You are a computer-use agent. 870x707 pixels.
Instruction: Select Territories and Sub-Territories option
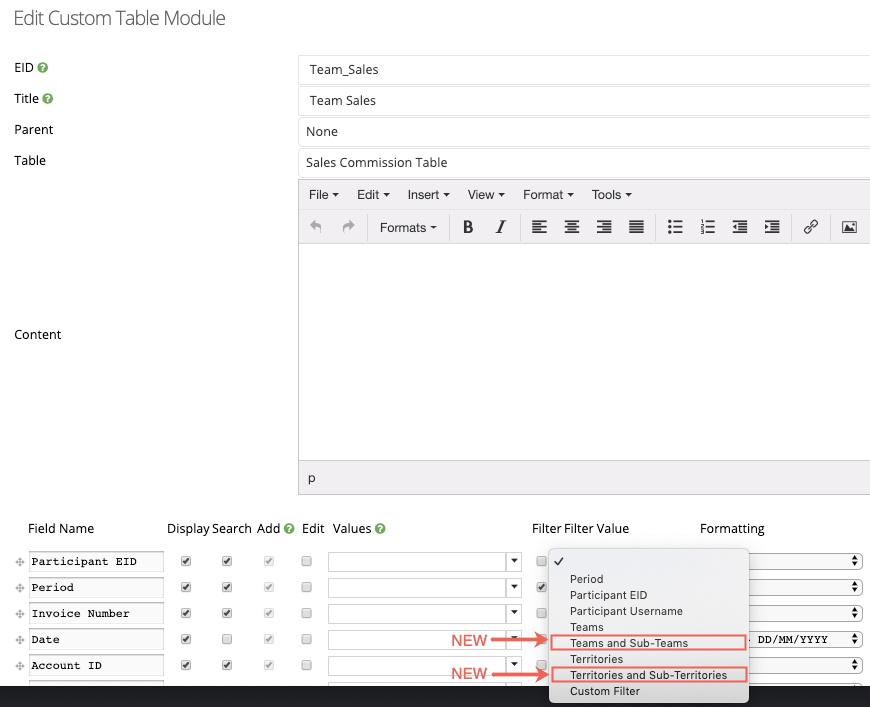(x=649, y=675)
